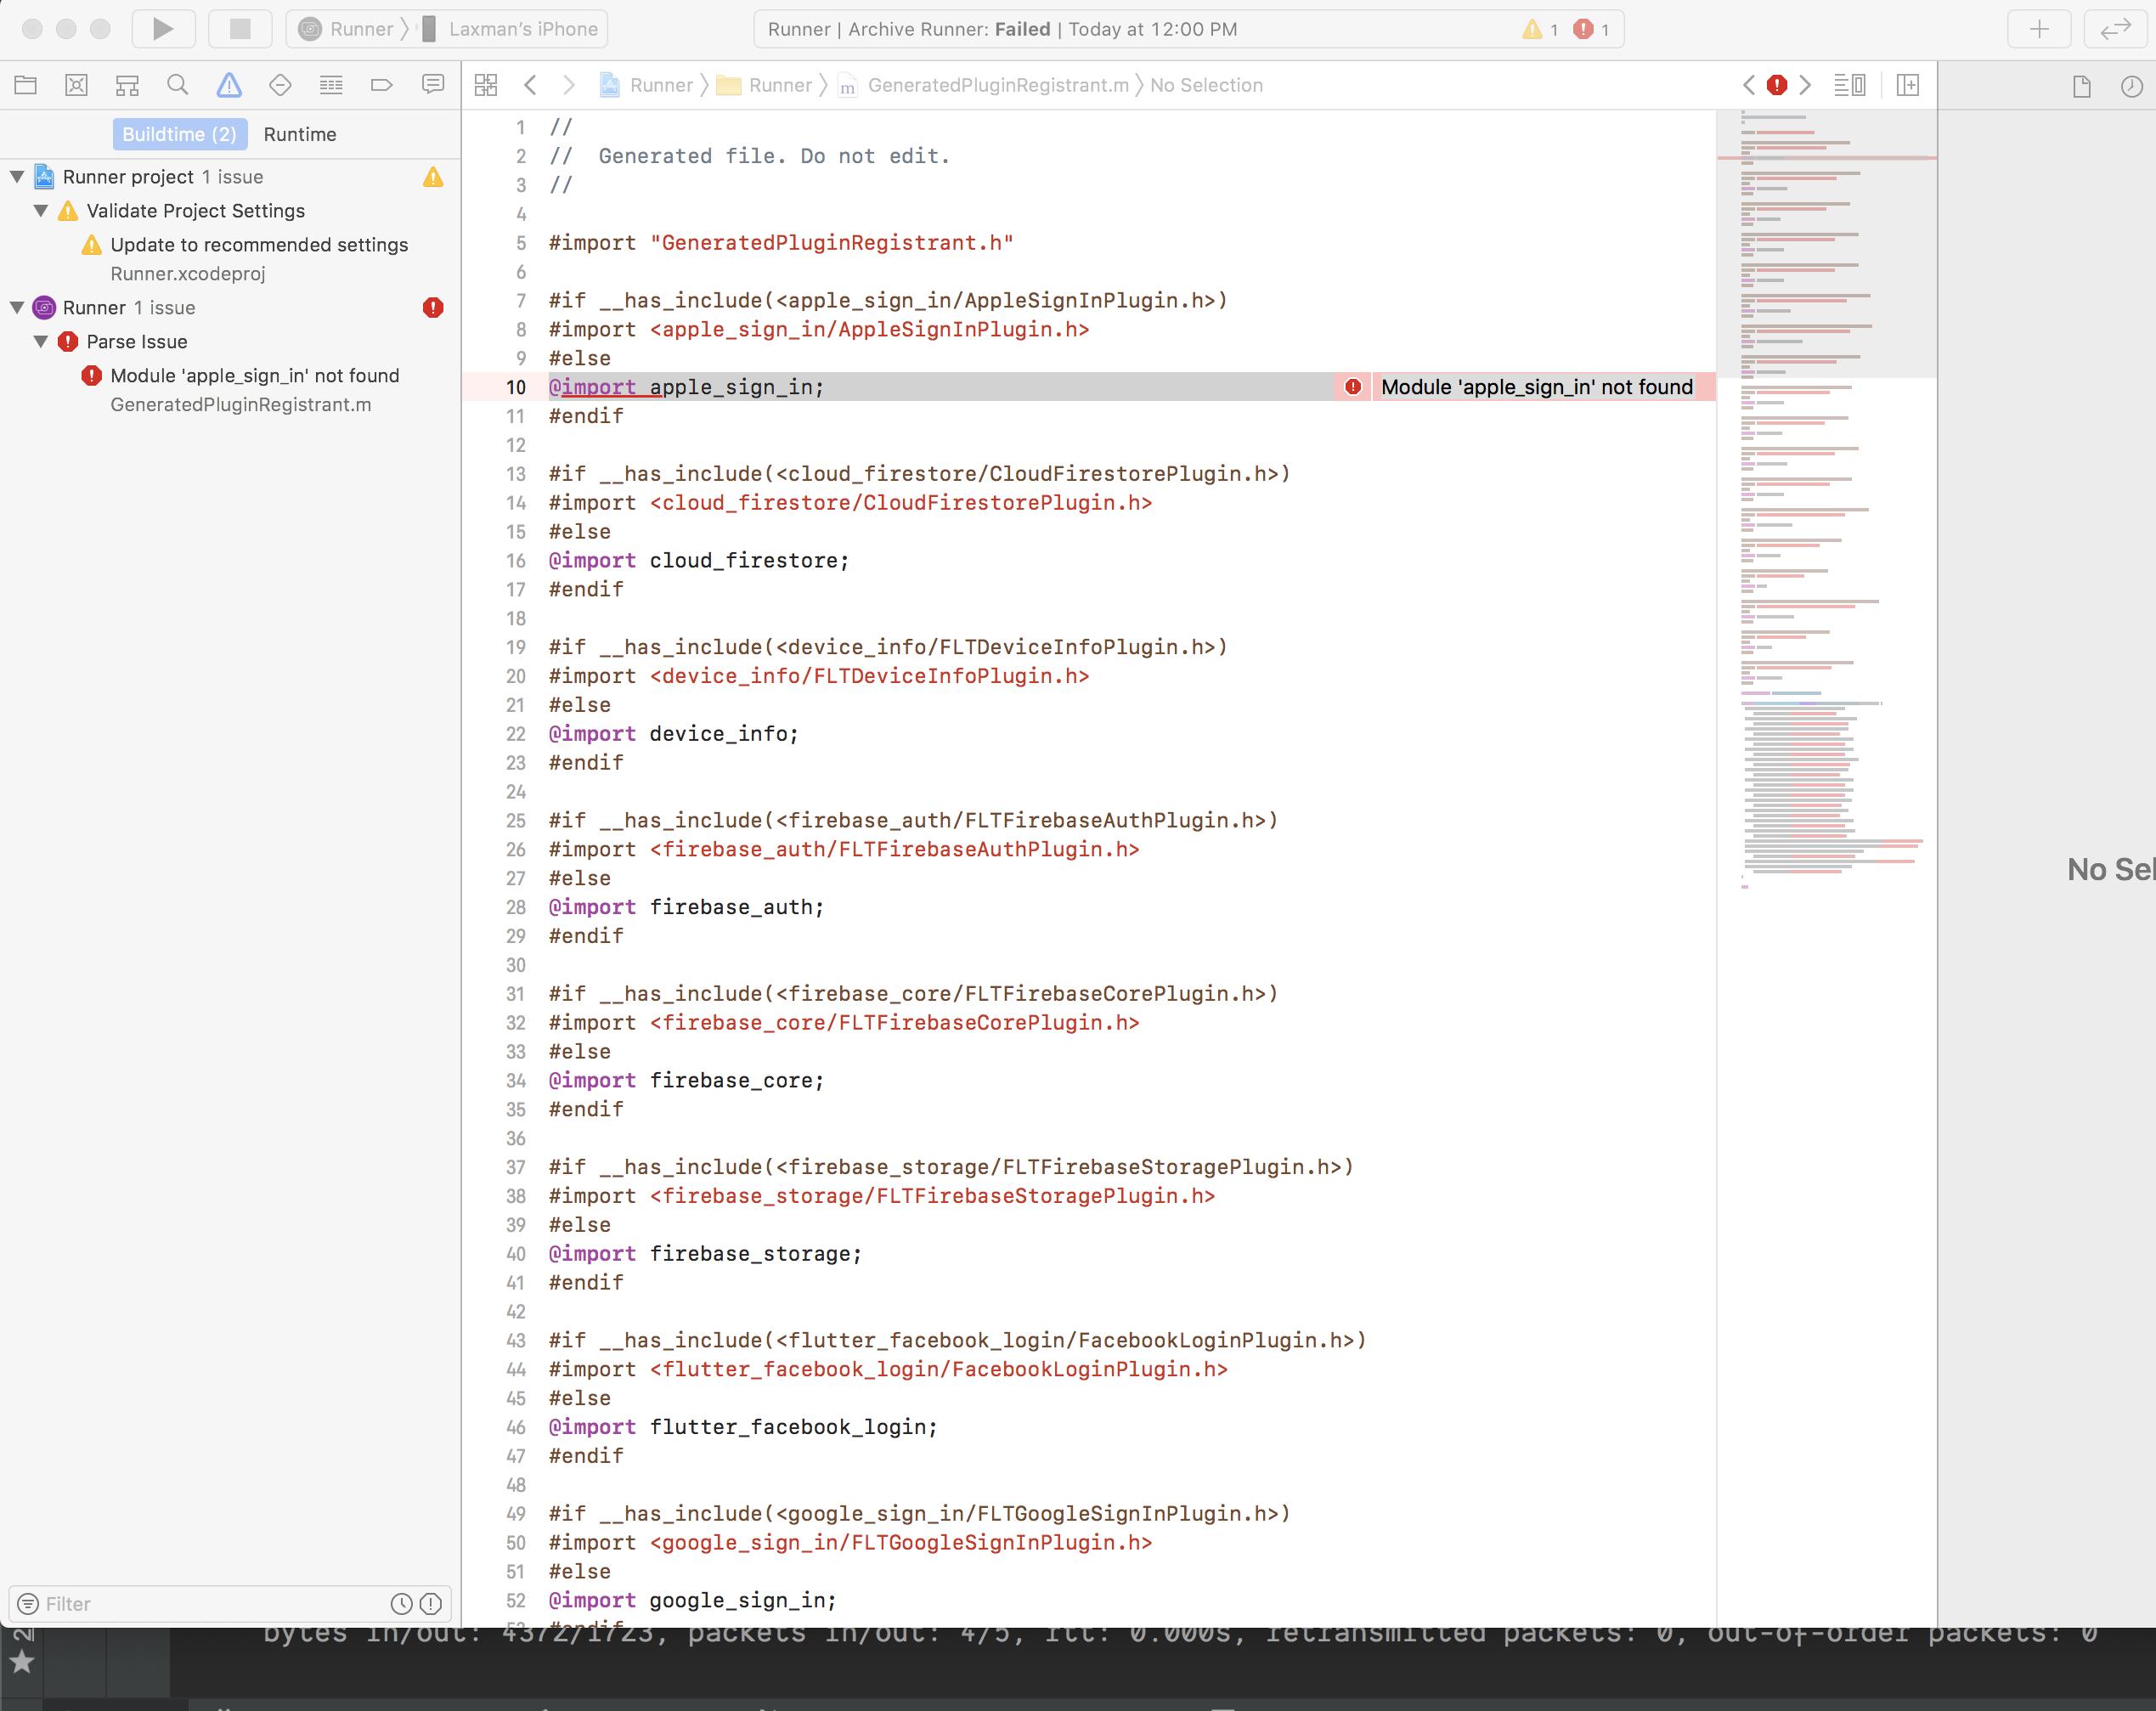Click the Stop build button
Viewport: 2156px width, 1711px height.
click(240, 29)
